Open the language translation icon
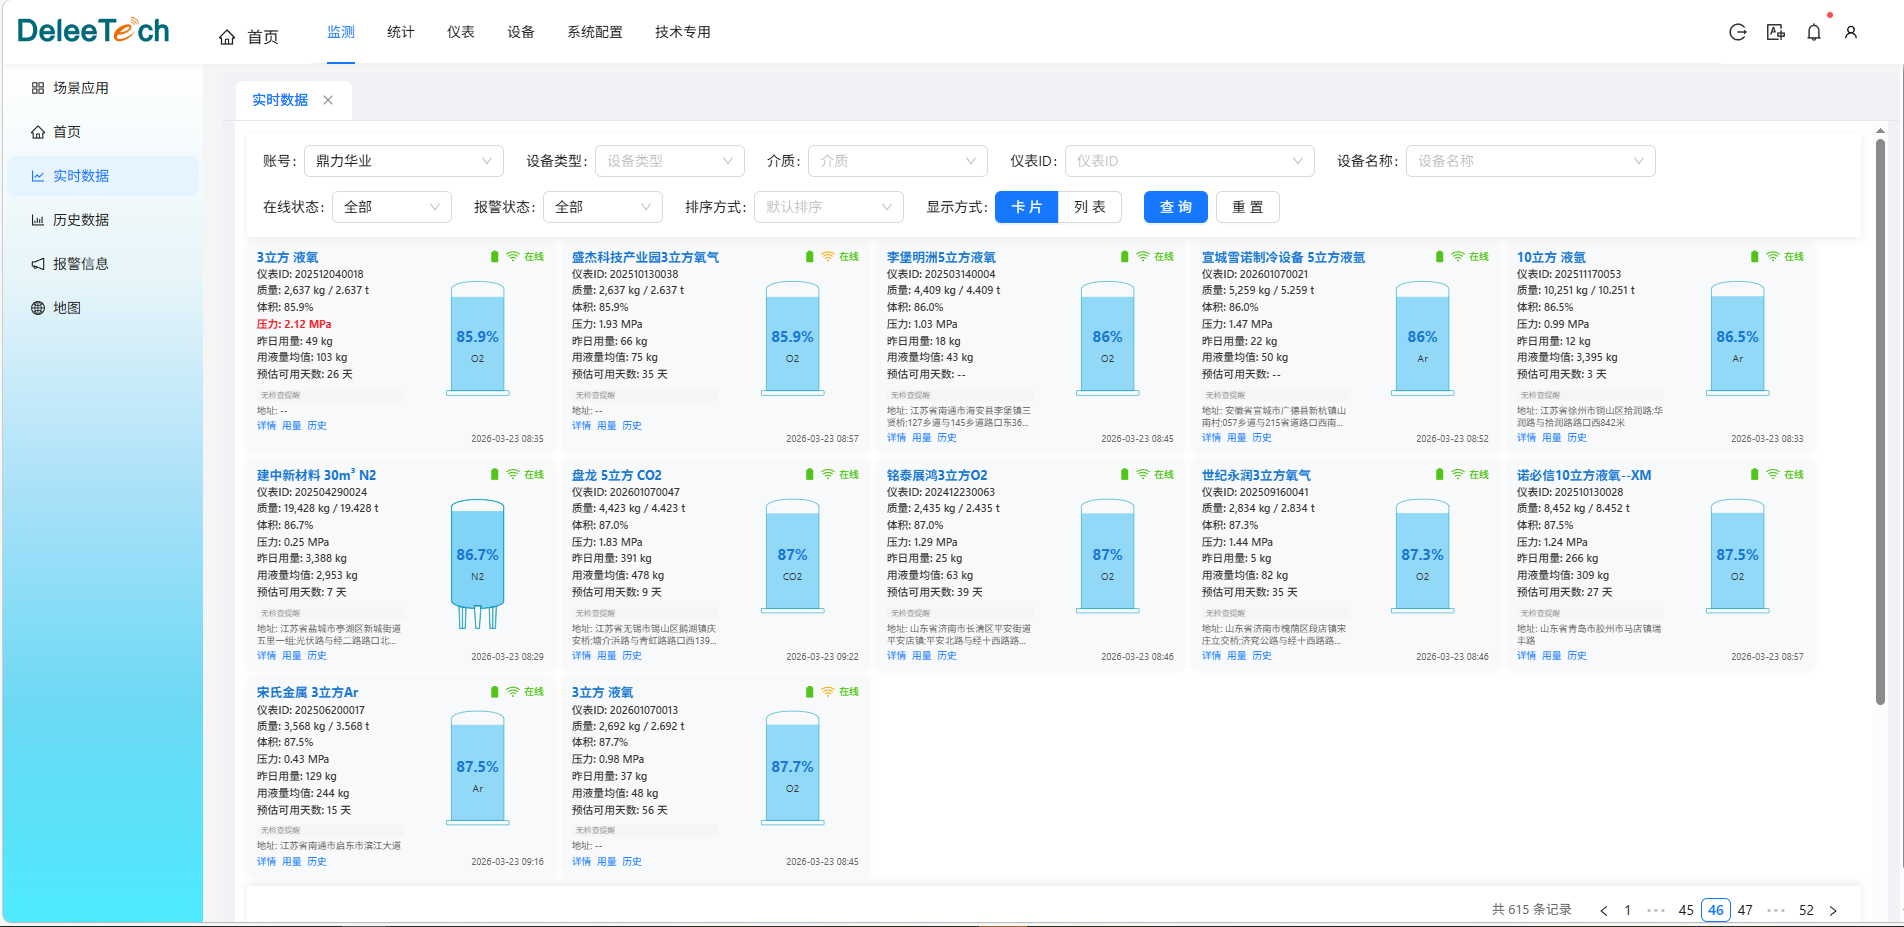Viewport: 1904px width, 927px height. pos(1776,32)
